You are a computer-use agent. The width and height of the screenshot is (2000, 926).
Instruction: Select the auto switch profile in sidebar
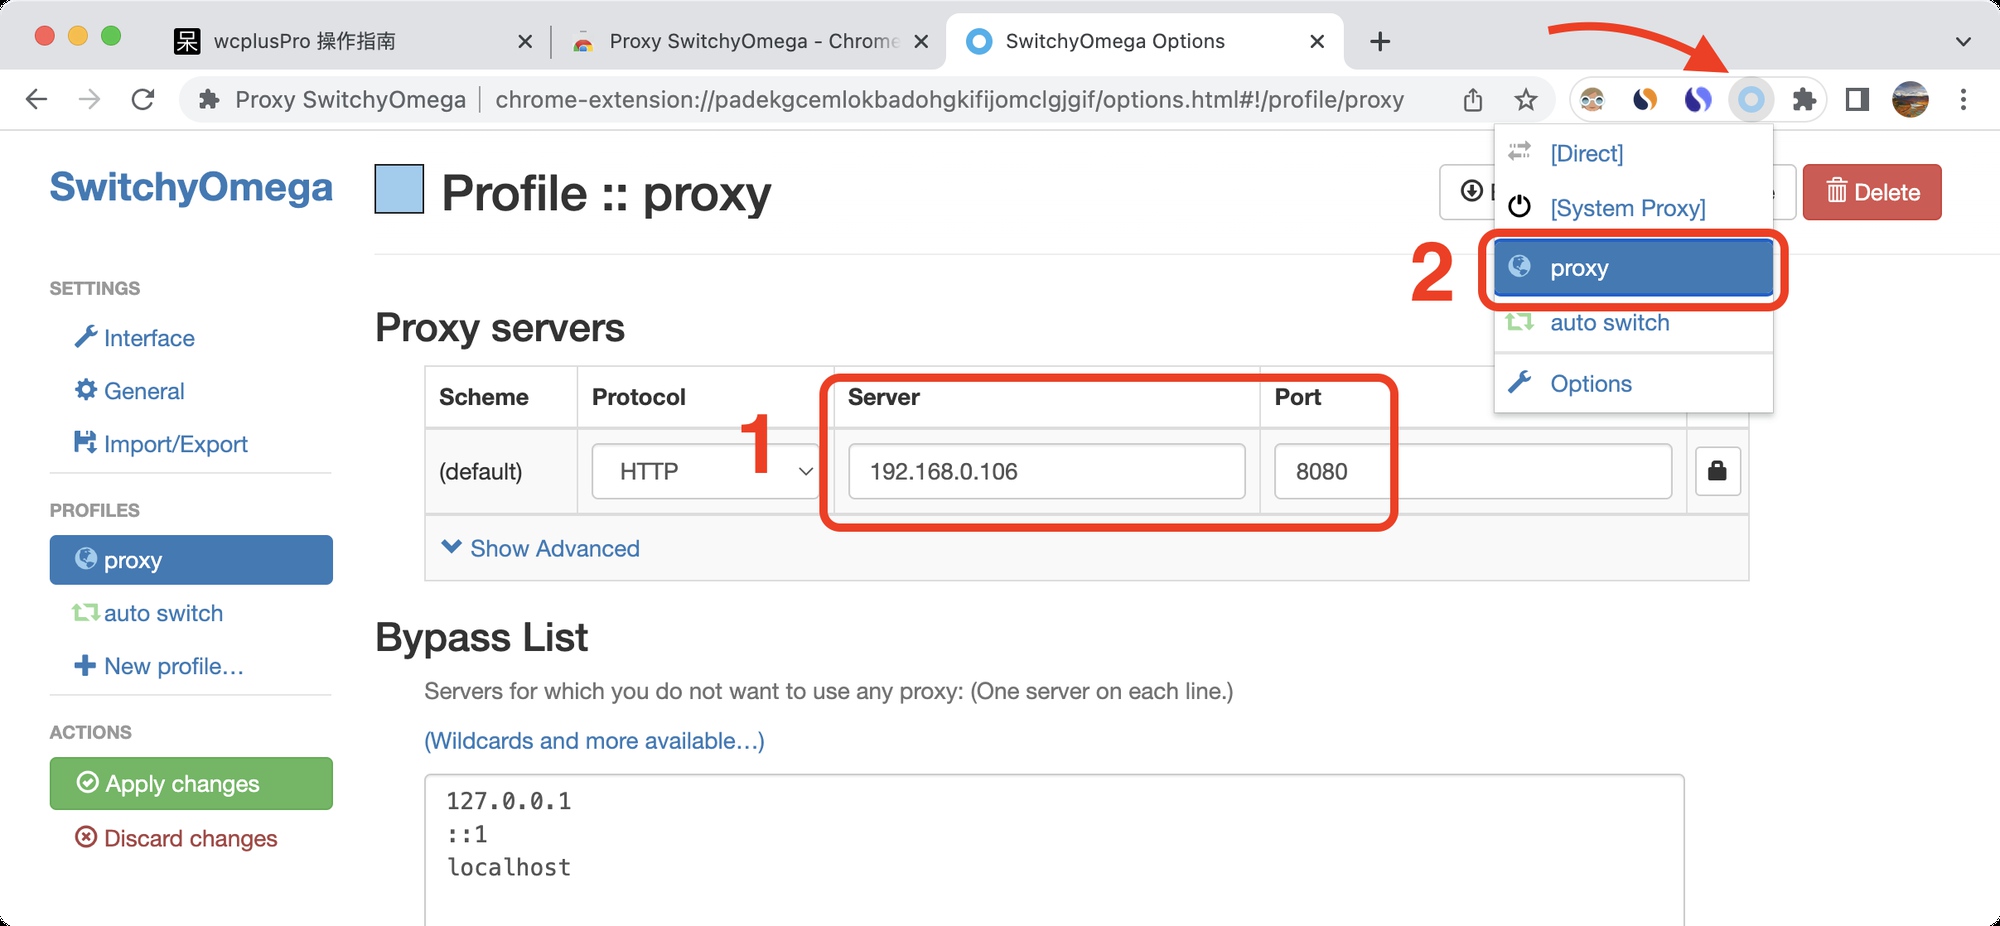click(147, 613)
